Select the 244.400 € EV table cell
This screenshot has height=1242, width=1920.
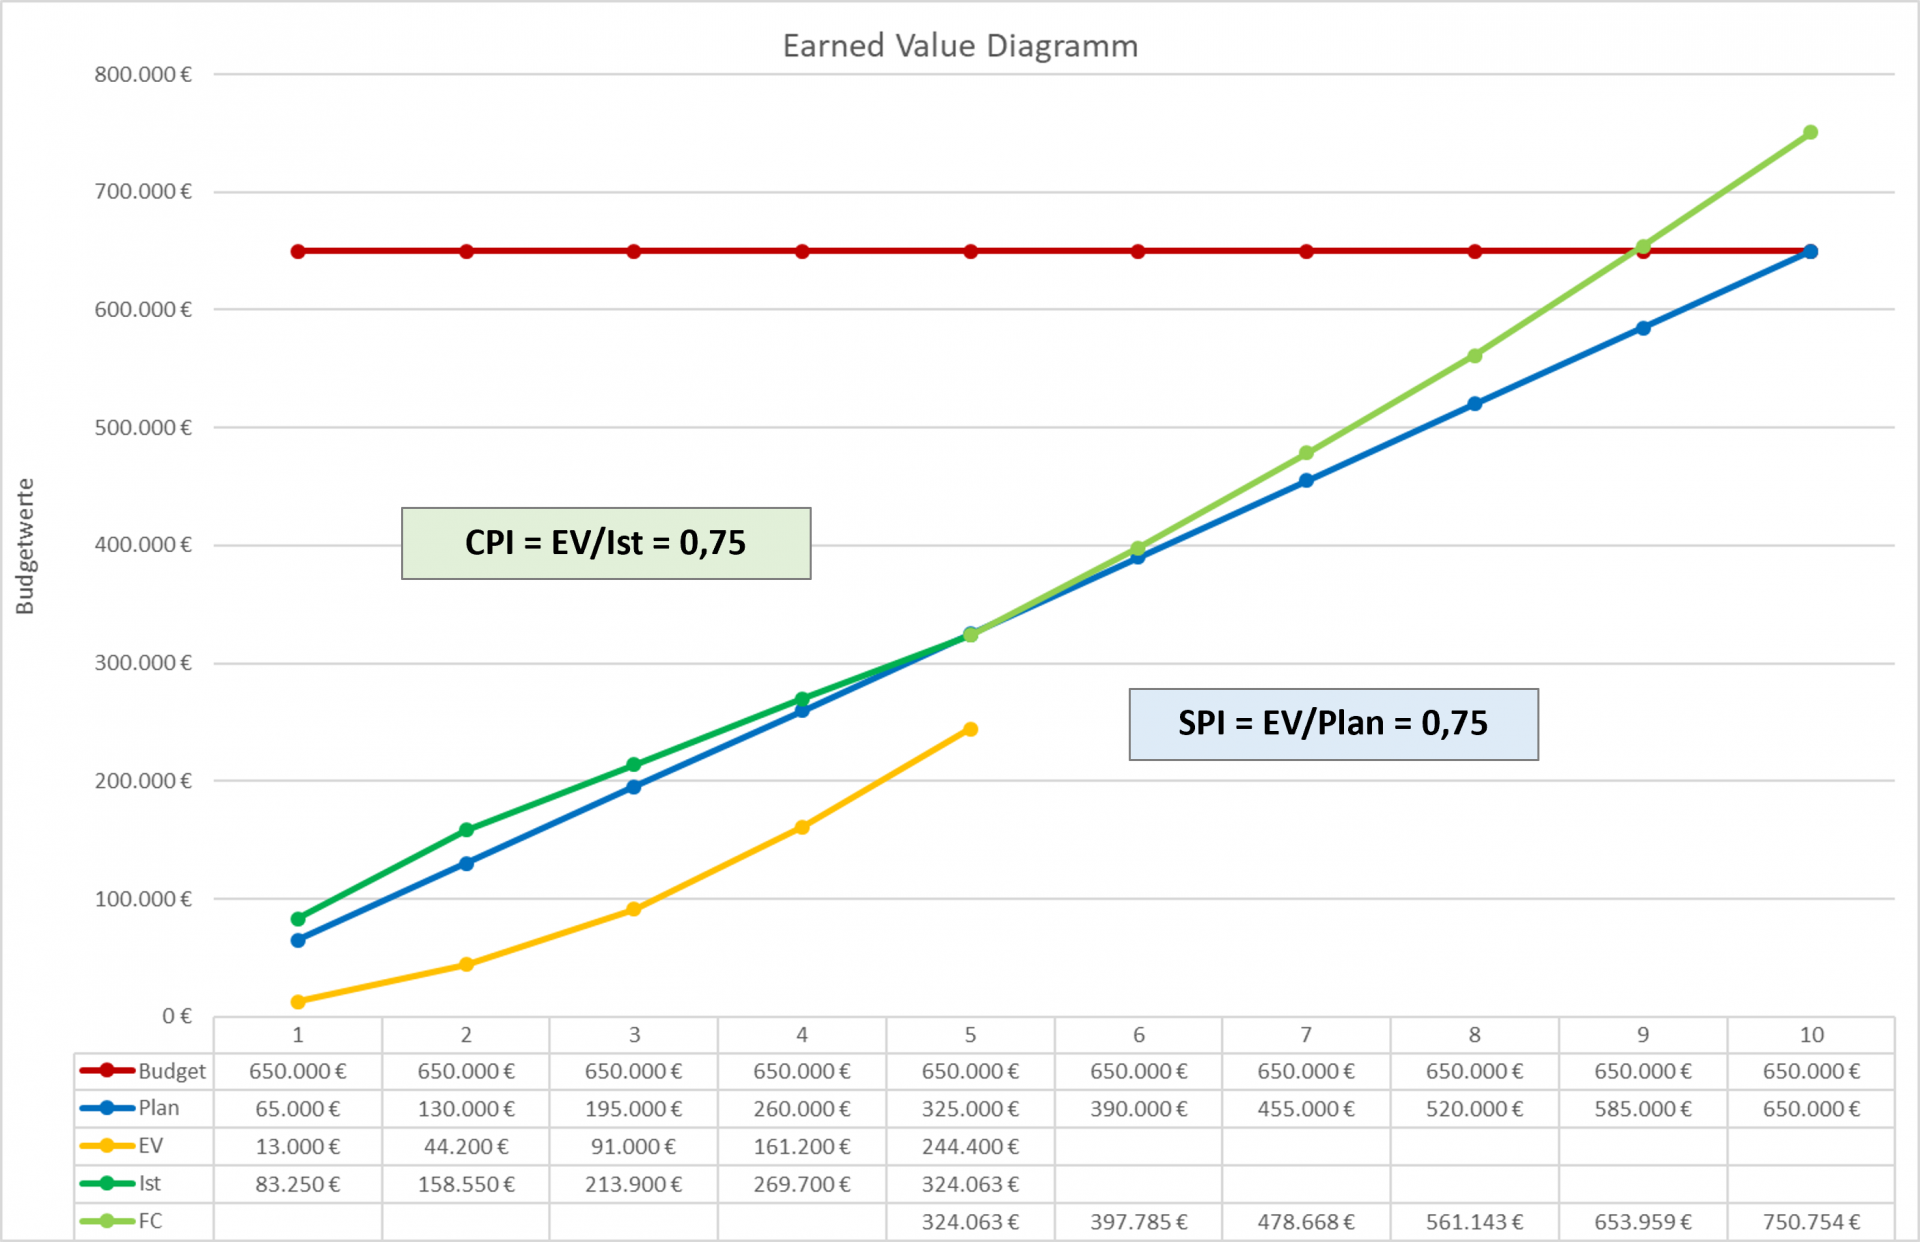(x=970, y=1146)
